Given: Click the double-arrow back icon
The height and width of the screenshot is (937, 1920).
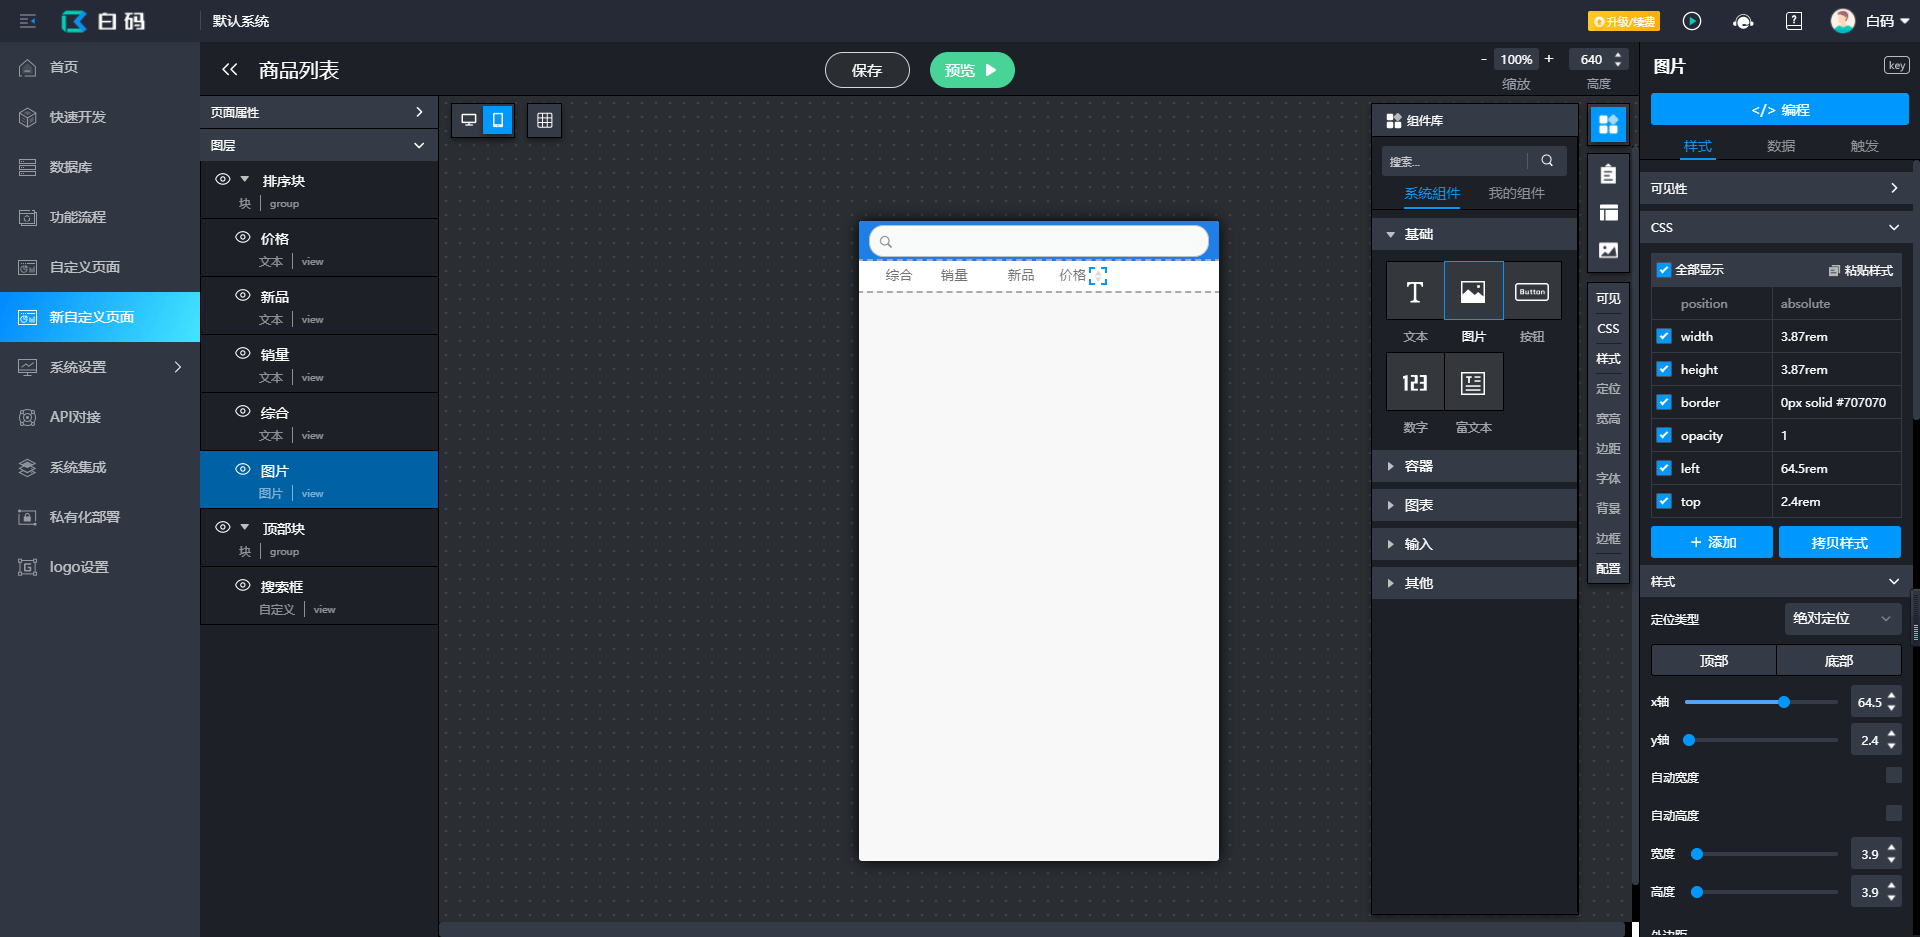Looking at the screenshot, I should 230,70.
